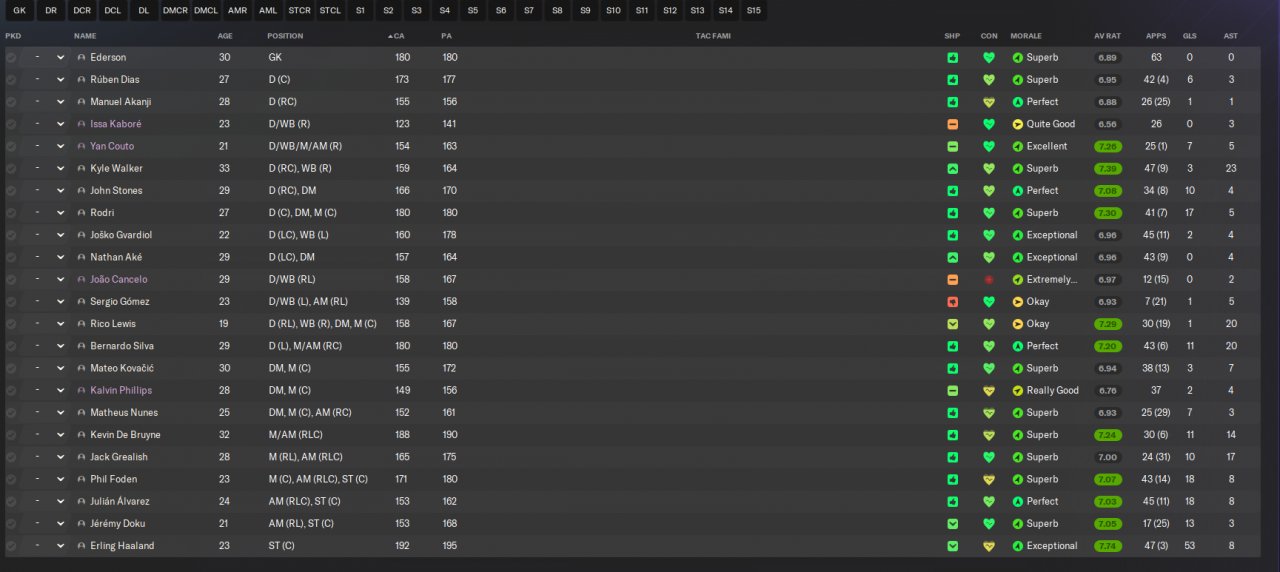1280x572 pixels.
Task: Select the STCL position button
Action: (330, 11)
